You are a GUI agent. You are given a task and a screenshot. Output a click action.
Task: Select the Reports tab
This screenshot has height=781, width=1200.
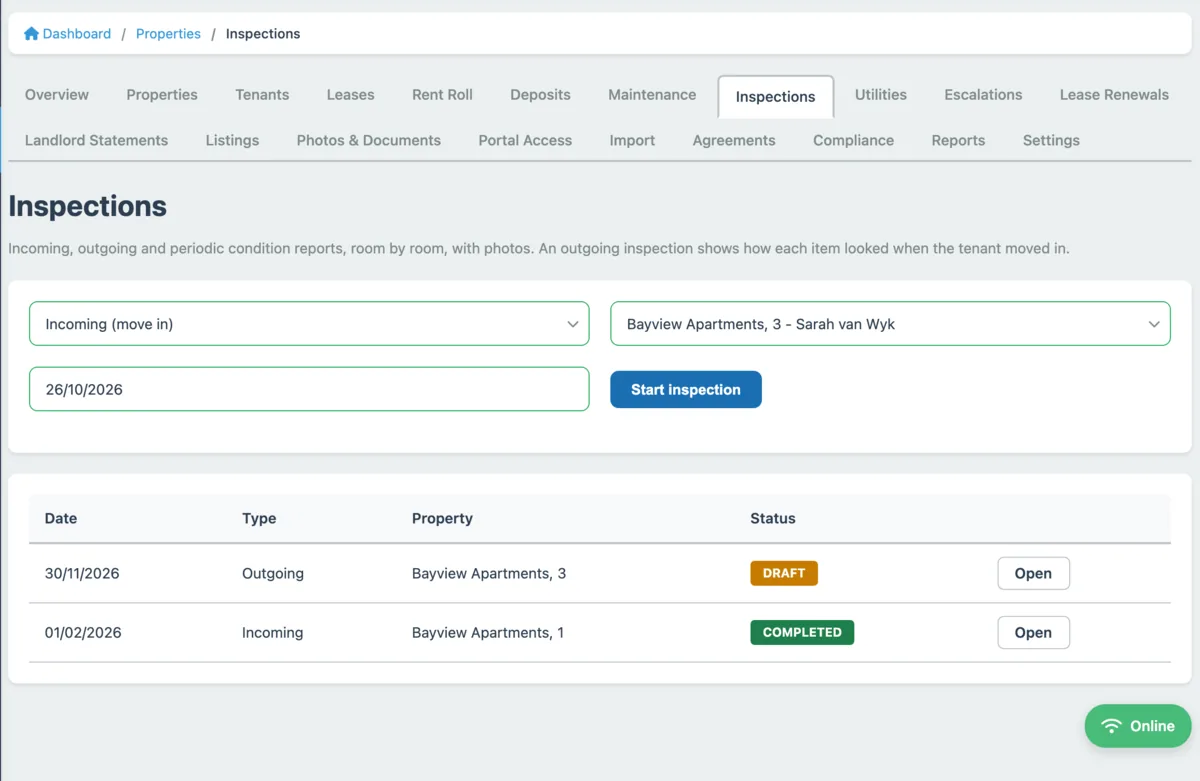pyautogui.click(x=958, y=141)
